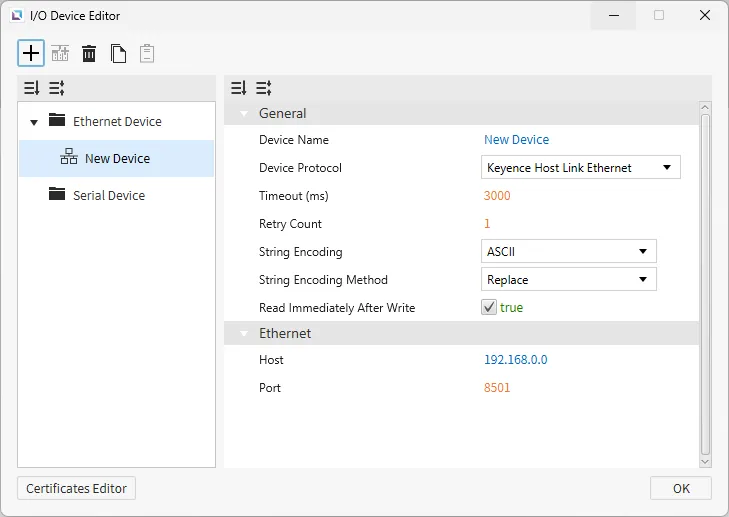This screenshot has width=729, height=517.
Task: Click the Copy device icon in toolbar
Action: (x=118, y=54)
